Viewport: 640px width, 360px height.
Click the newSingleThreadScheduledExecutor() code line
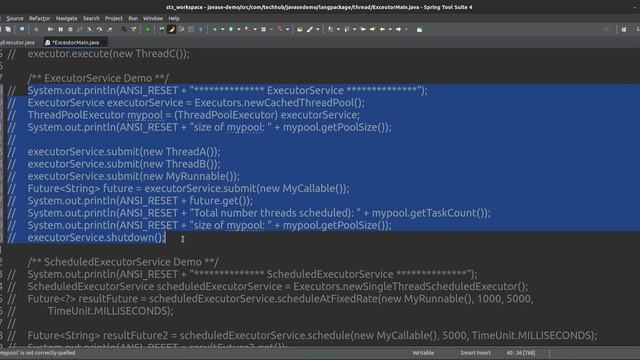pos(278,286)
